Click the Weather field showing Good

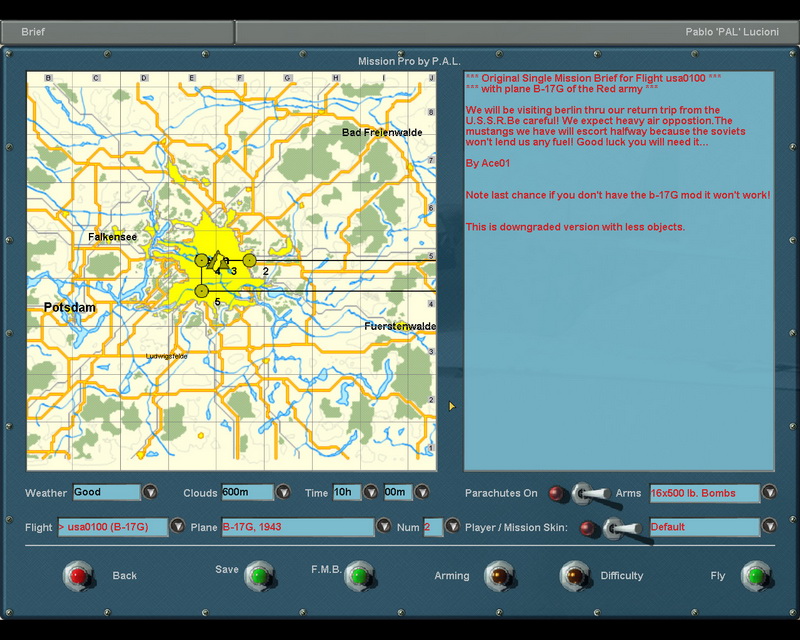[x=106, y=493]
